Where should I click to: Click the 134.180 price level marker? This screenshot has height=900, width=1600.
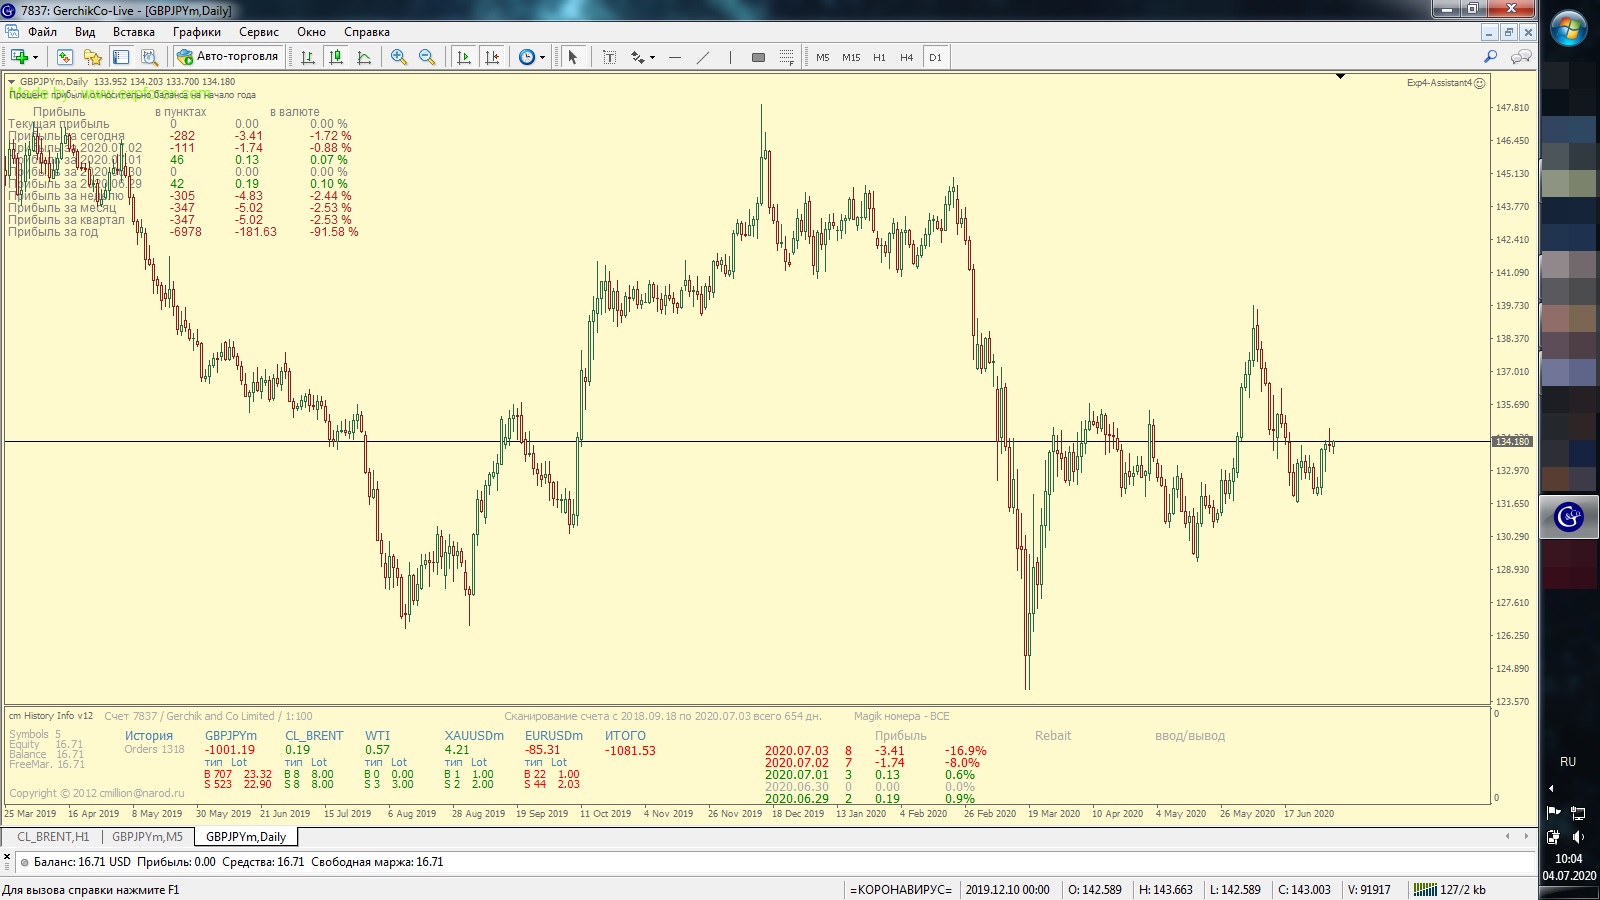pyautogui.click(x=1511, y=441)
